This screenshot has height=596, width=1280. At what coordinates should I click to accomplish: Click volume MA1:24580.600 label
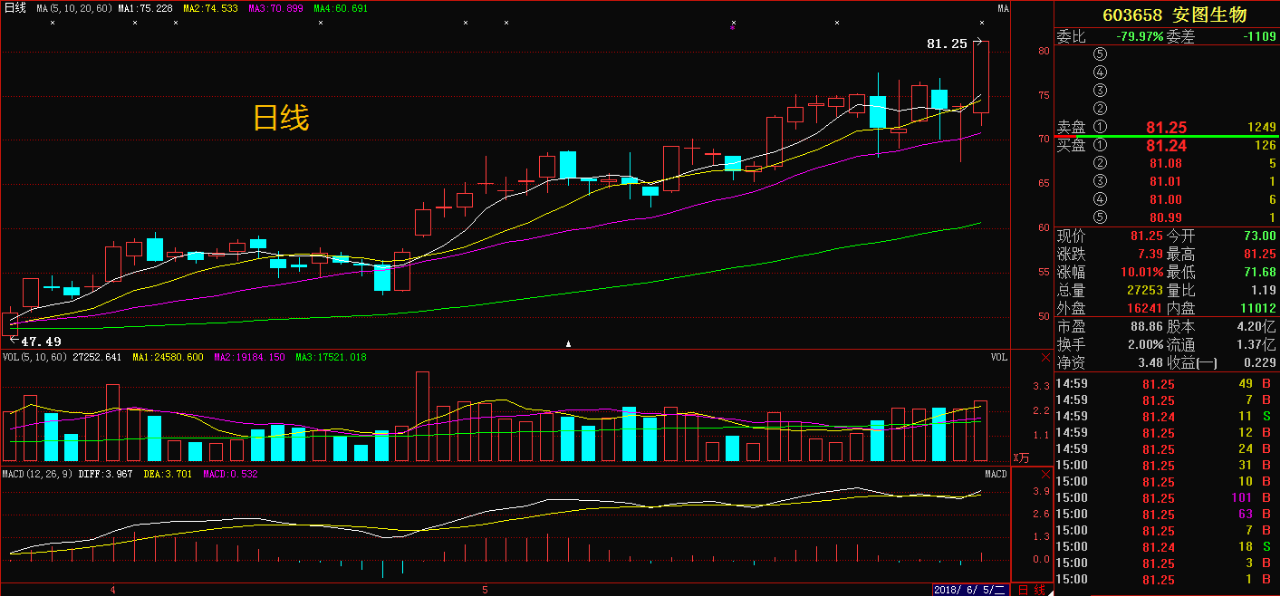[x=168, y=357]
